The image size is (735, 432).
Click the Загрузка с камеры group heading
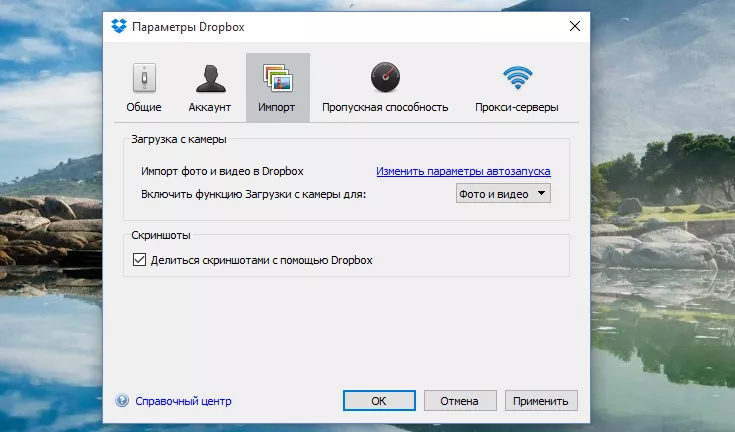179,139
